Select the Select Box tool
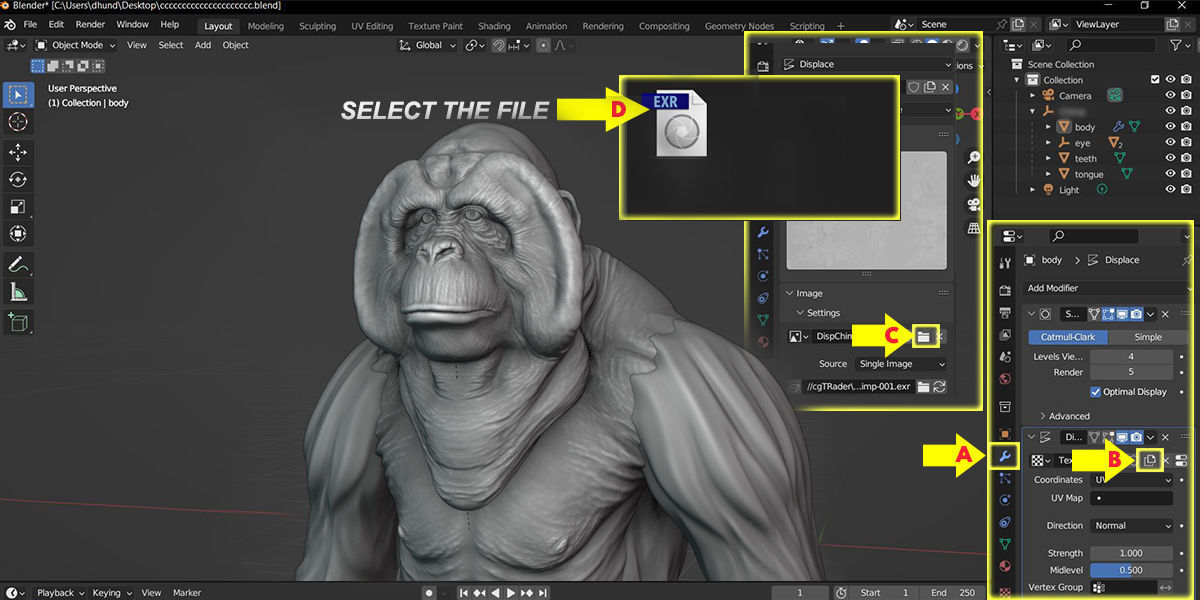Screen dimensions: 1200x600 click(x=18, y=94)
